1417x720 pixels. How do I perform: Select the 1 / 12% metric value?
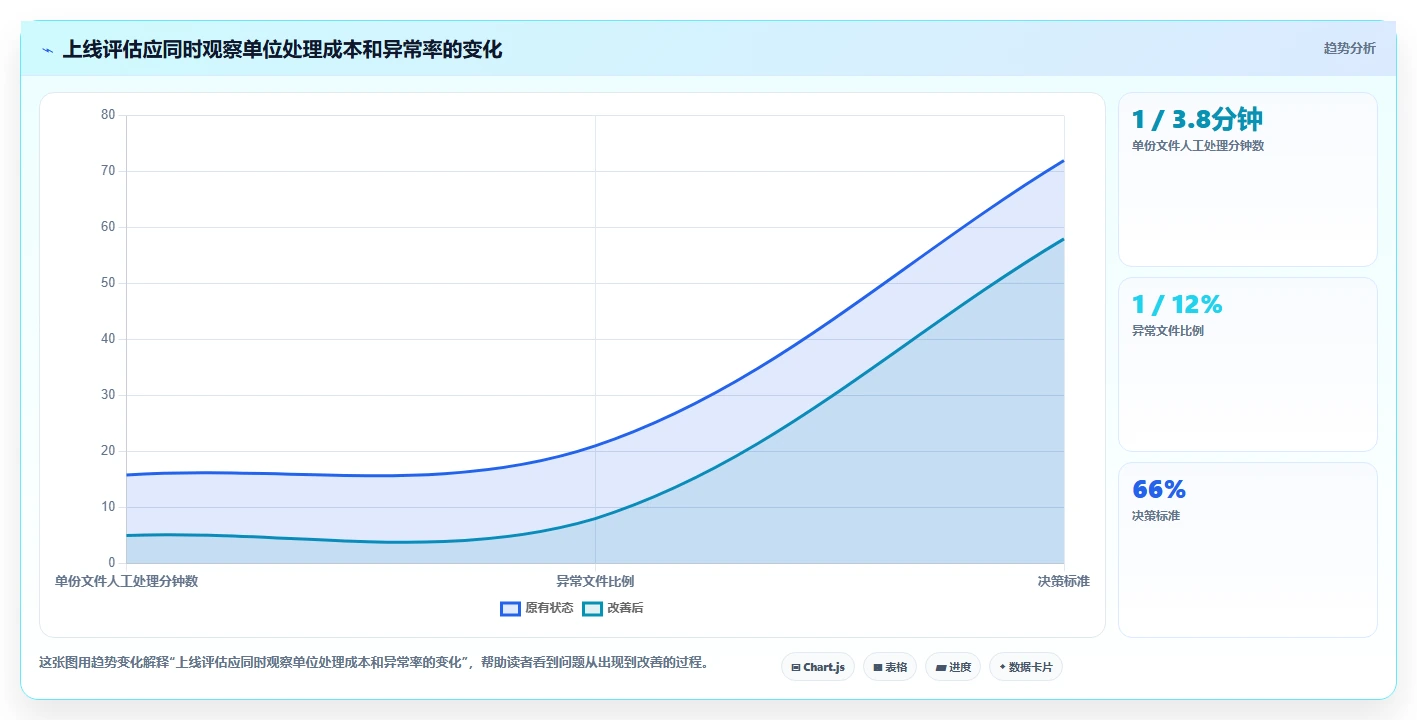(1177, 304)
